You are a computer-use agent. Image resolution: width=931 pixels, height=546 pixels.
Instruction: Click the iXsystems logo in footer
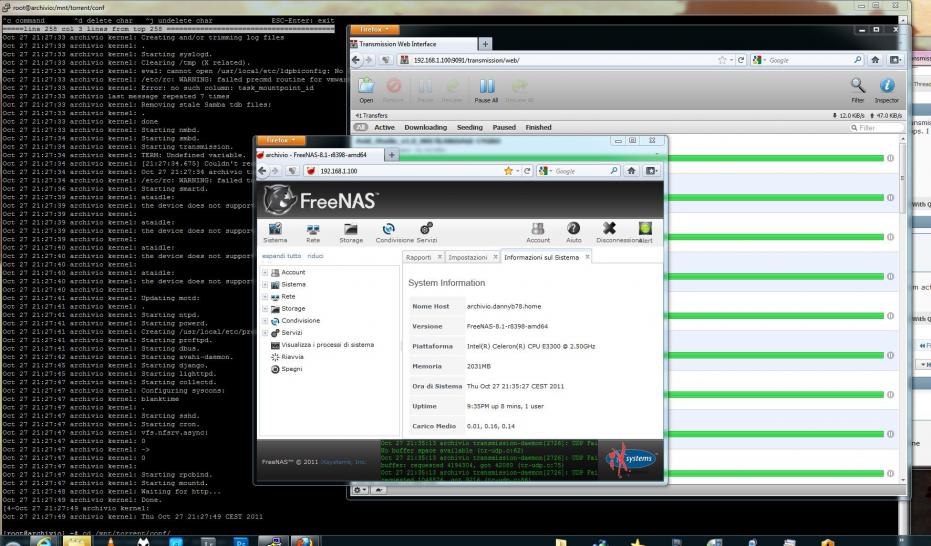coord(631,459)
